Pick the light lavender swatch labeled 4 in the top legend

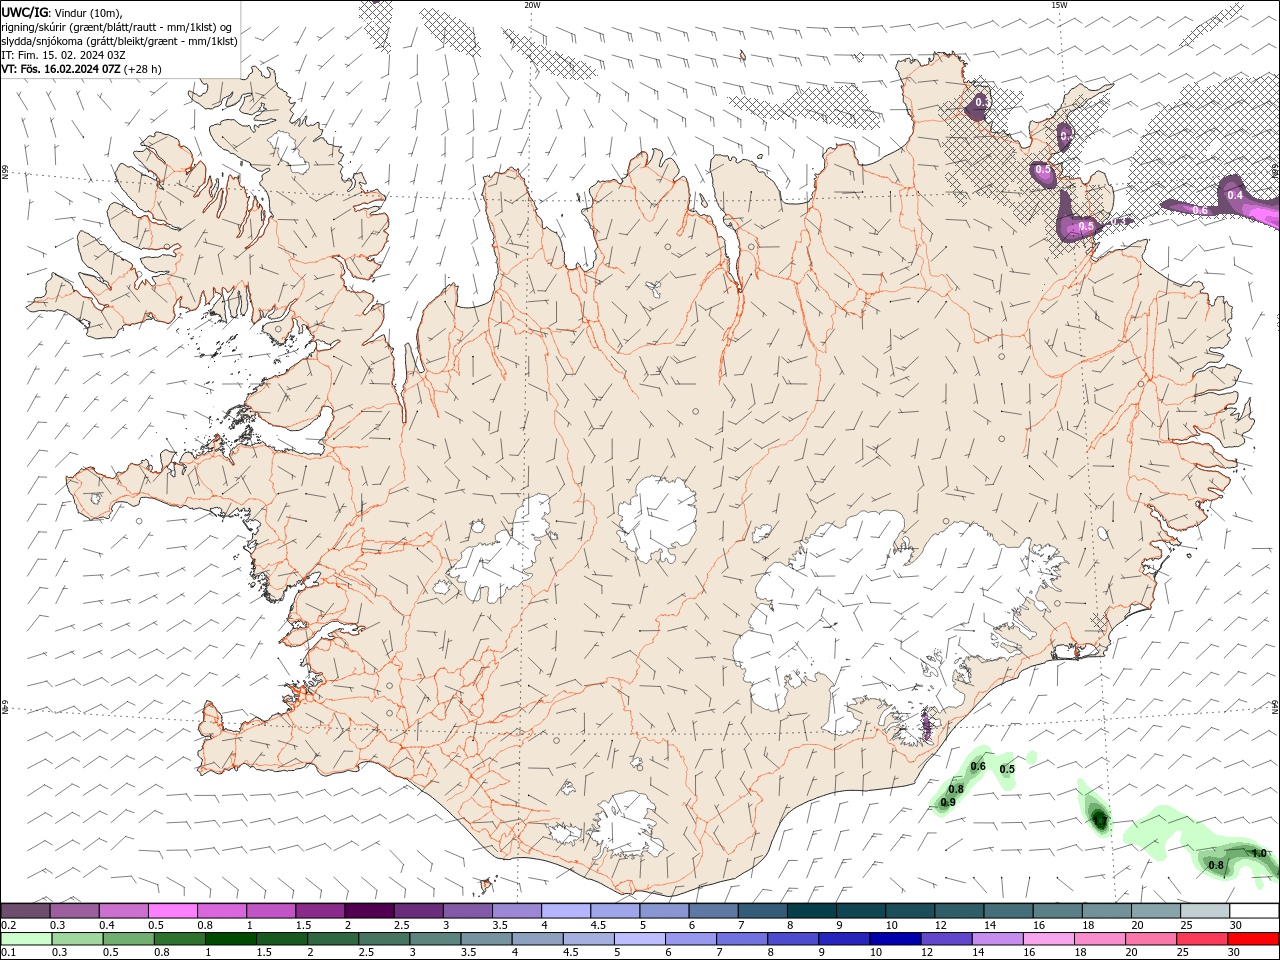566,910
